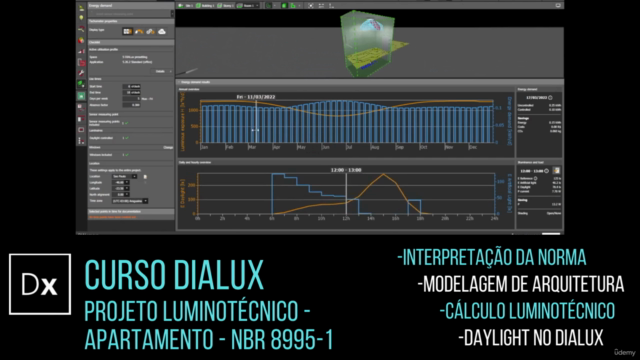640x360 pixels.
Task: Open the topmost site tool in left sidebar
Action: 81,7
